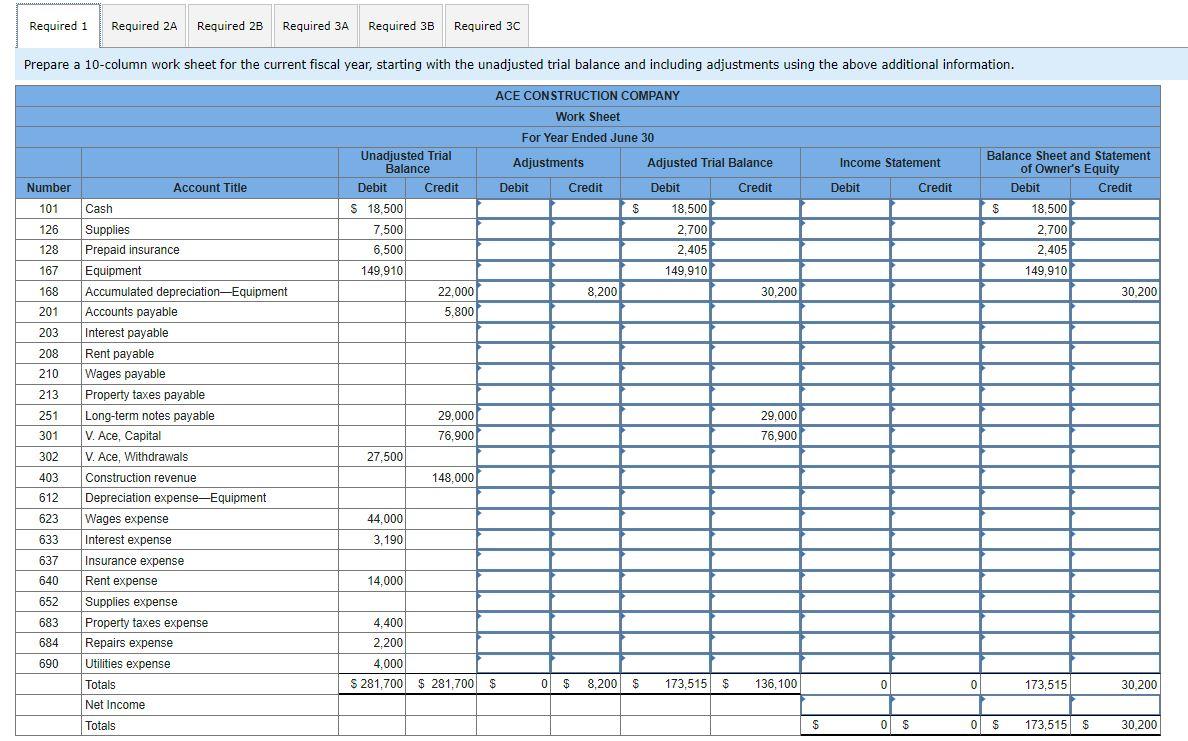Image resolution: width=1188 pixels, height=741 pixels.
Task: Open the Required 2B tab
Action: point(227,26)
